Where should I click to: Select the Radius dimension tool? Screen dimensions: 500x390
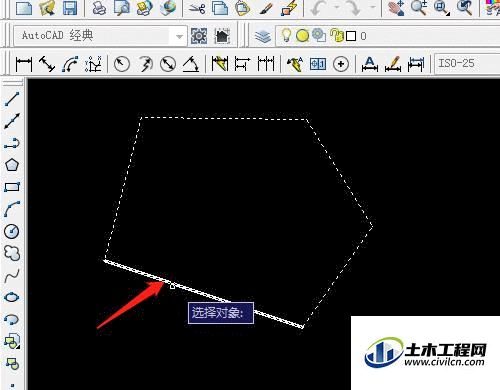coord(122,64)
